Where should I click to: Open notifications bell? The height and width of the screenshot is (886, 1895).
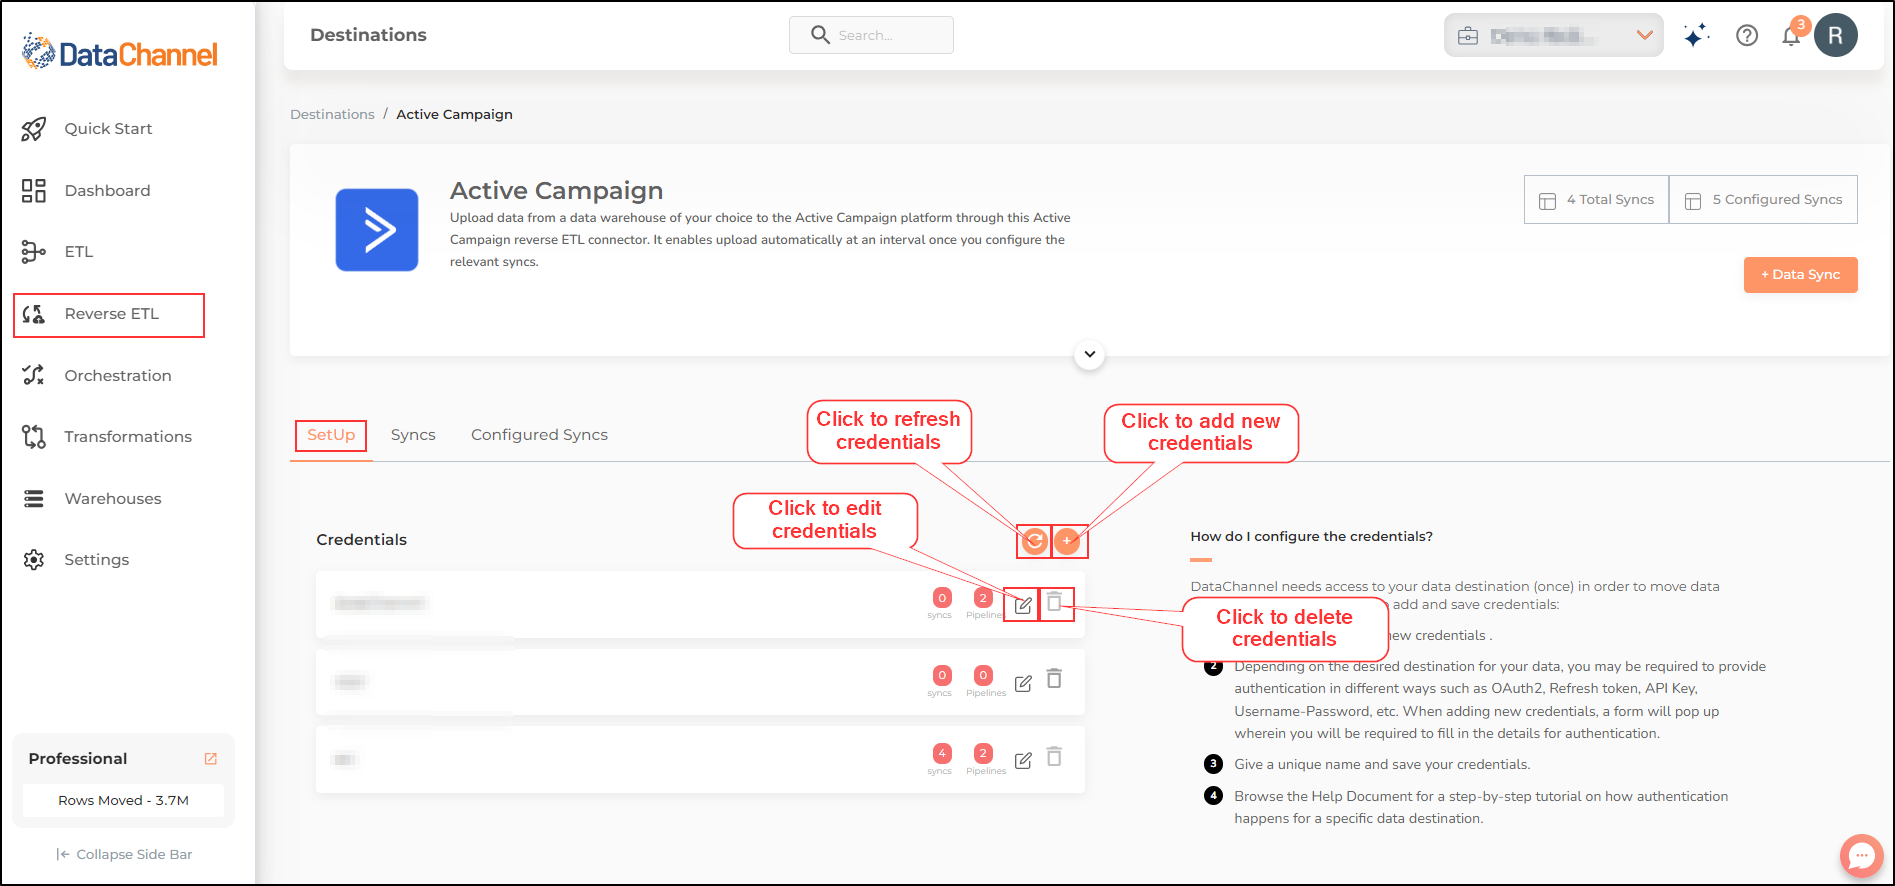tap(1791, 36)
